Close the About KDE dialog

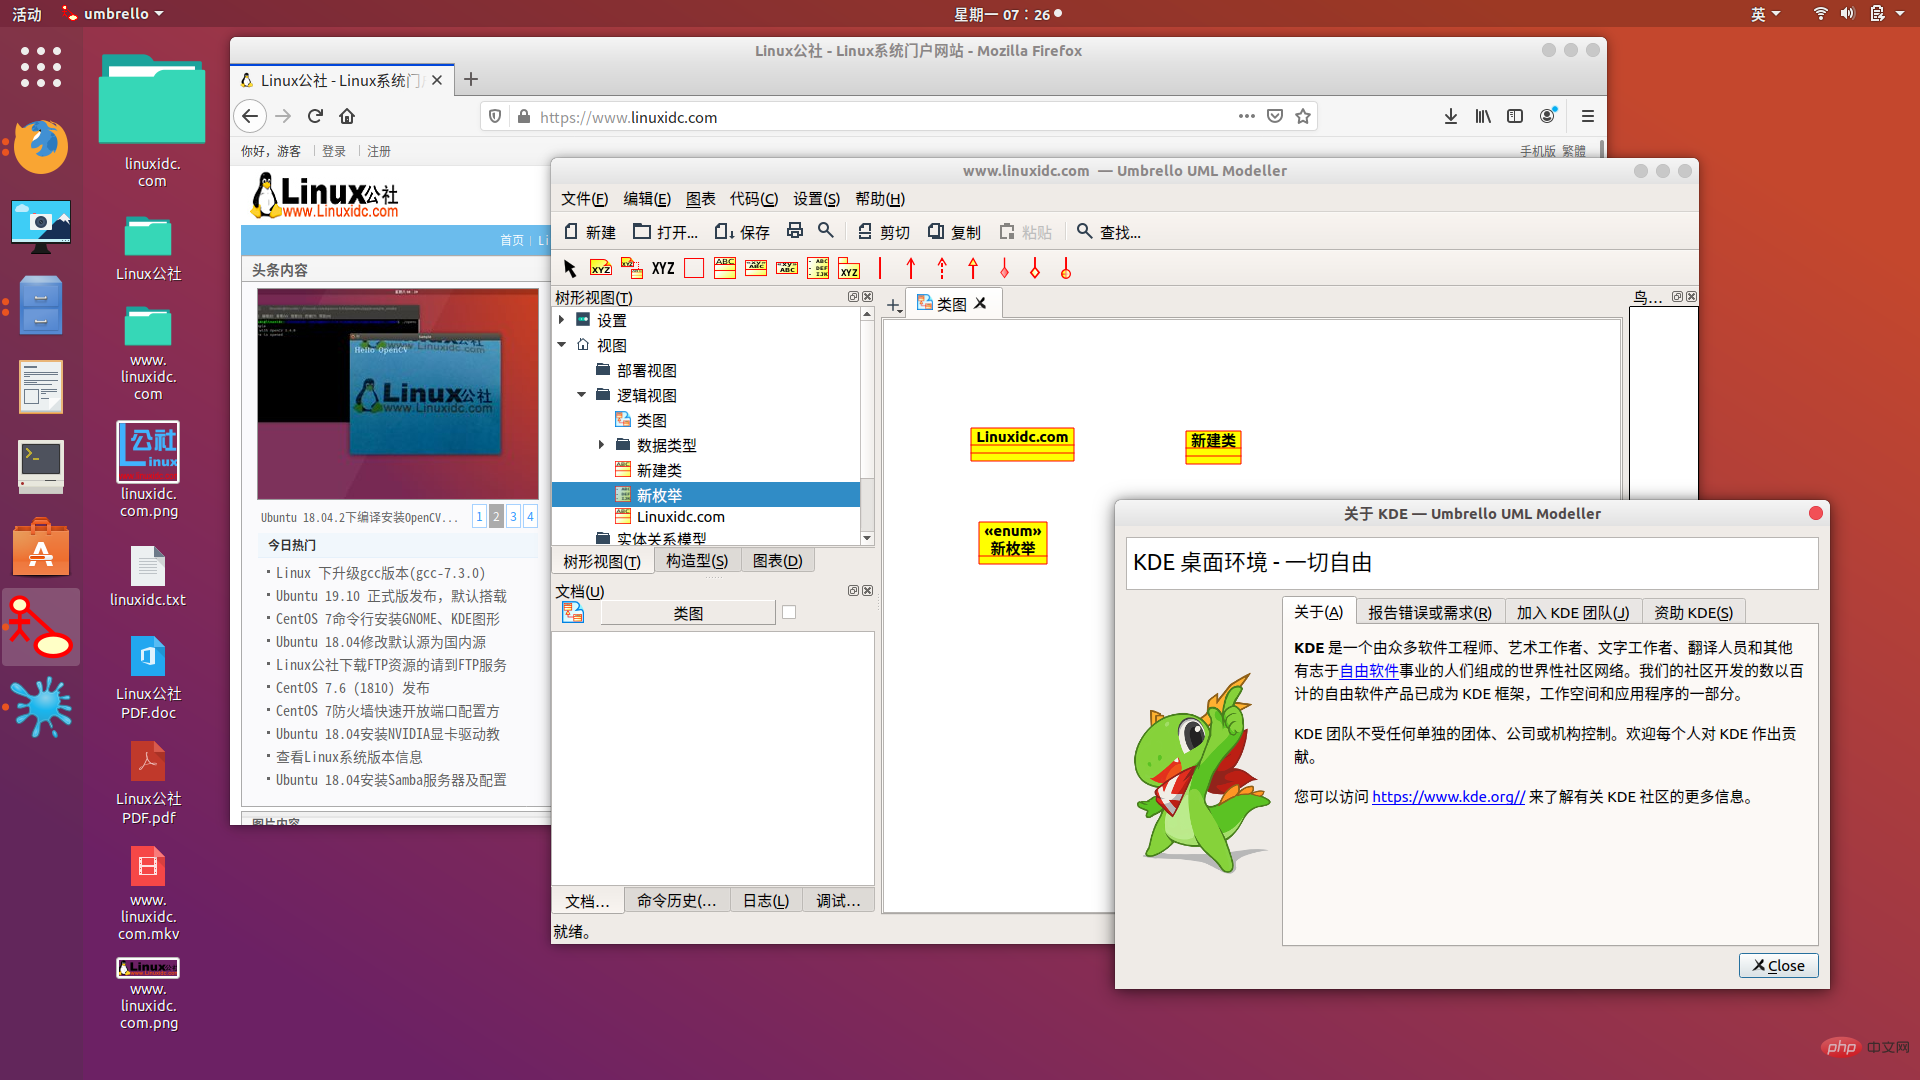click(x=1778, y=965)
